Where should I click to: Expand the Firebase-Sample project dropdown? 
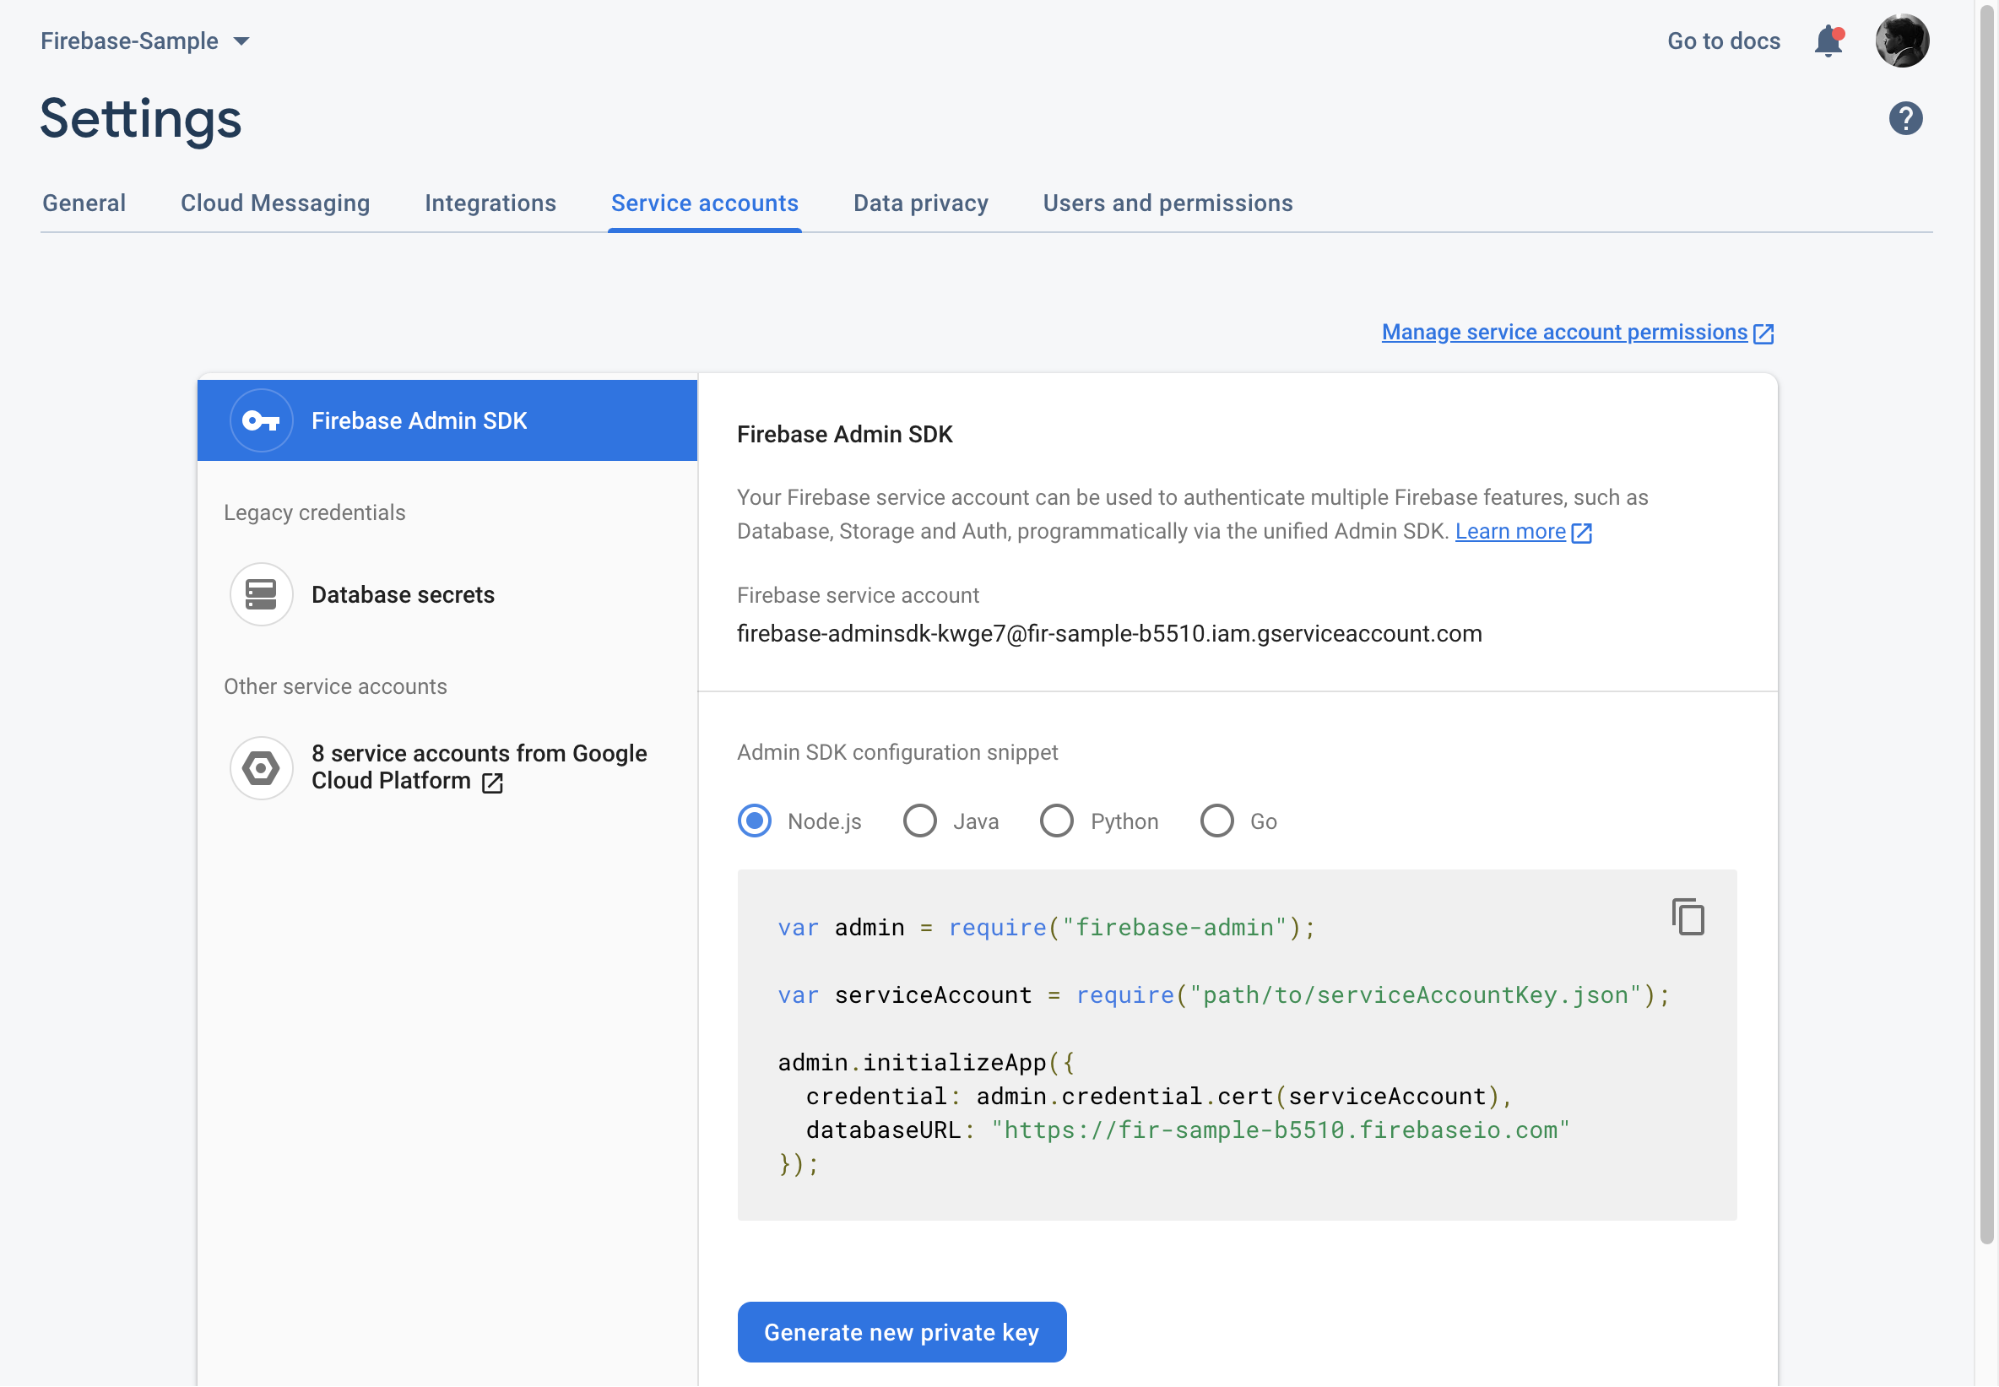(x=241, y=41)
